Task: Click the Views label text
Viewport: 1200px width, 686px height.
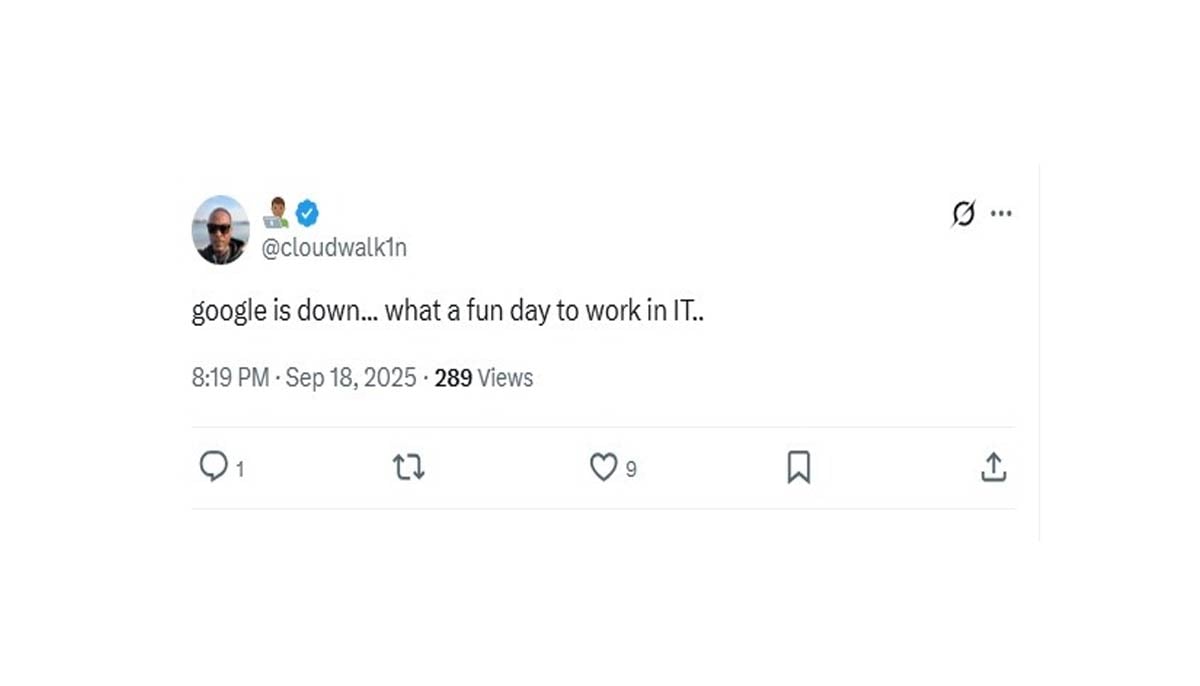Action: (x=505, y=378)
